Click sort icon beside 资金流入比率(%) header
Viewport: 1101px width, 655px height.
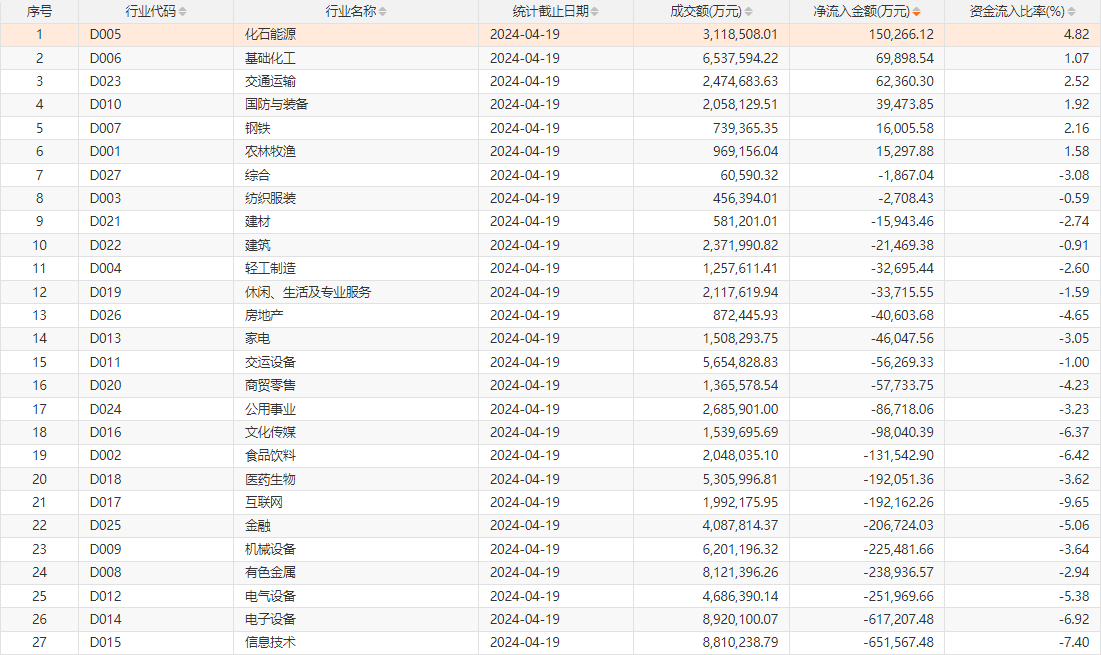click(1071, 11)
